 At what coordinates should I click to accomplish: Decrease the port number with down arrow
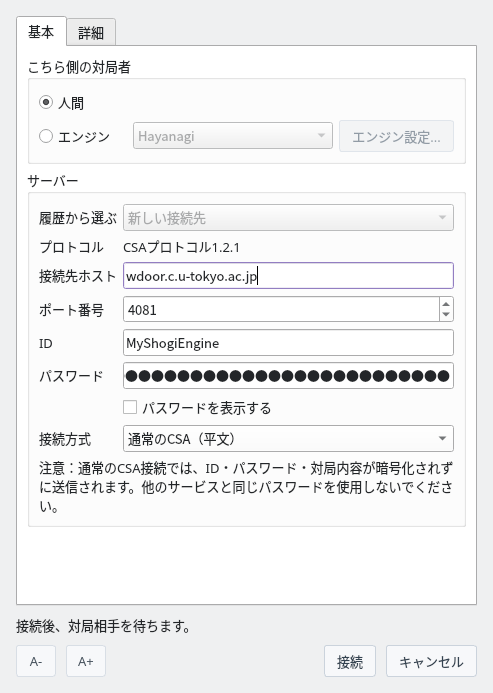pyautogui.click(x=446, y=315)
